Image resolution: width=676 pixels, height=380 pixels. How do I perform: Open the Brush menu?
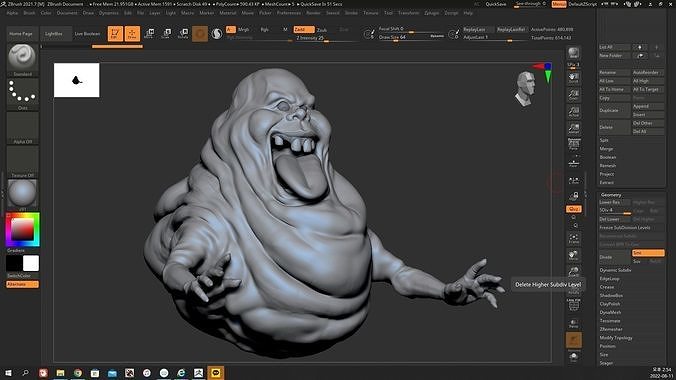(29, 13)
